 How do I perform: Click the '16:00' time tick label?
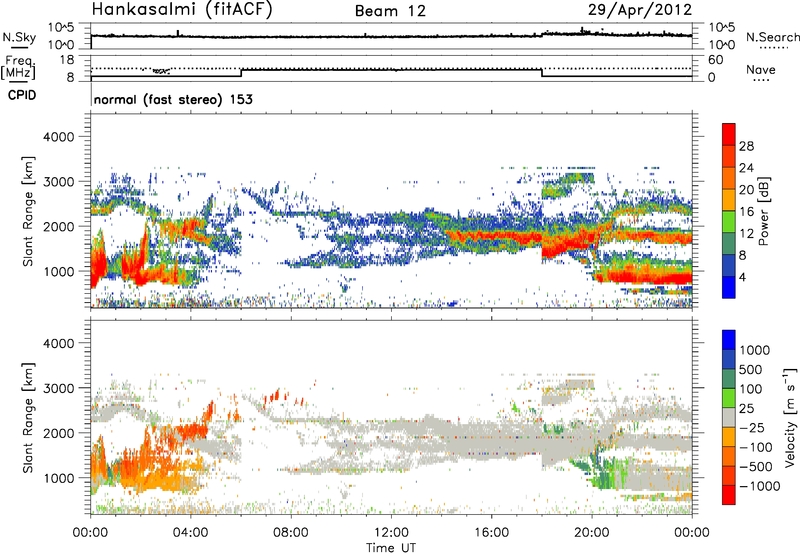[491, 533]
